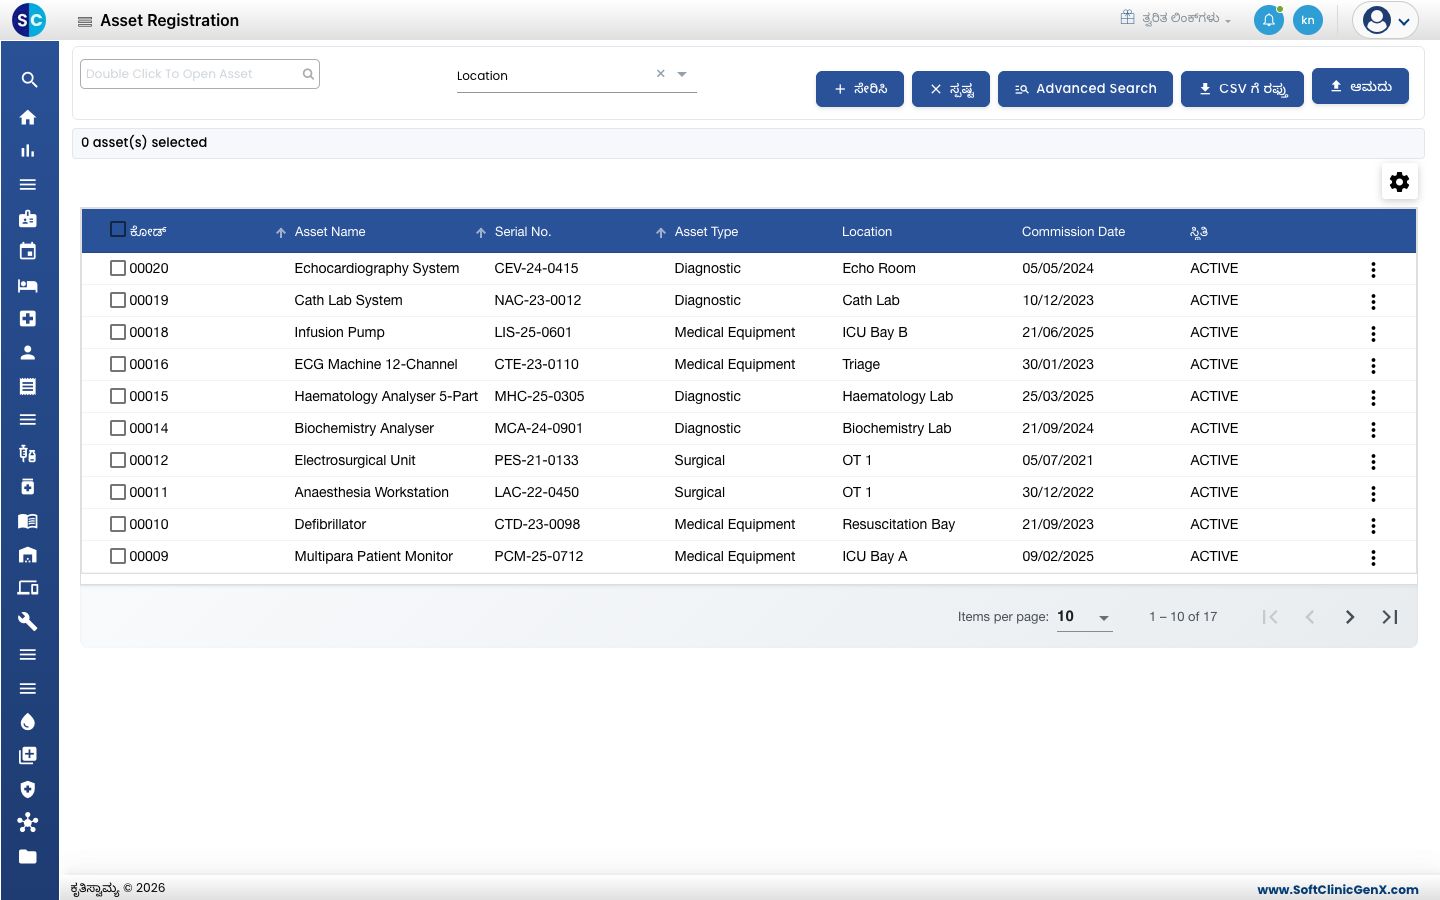
Task: Open the water drop sidebar icon
Action: tap(28, 722)
